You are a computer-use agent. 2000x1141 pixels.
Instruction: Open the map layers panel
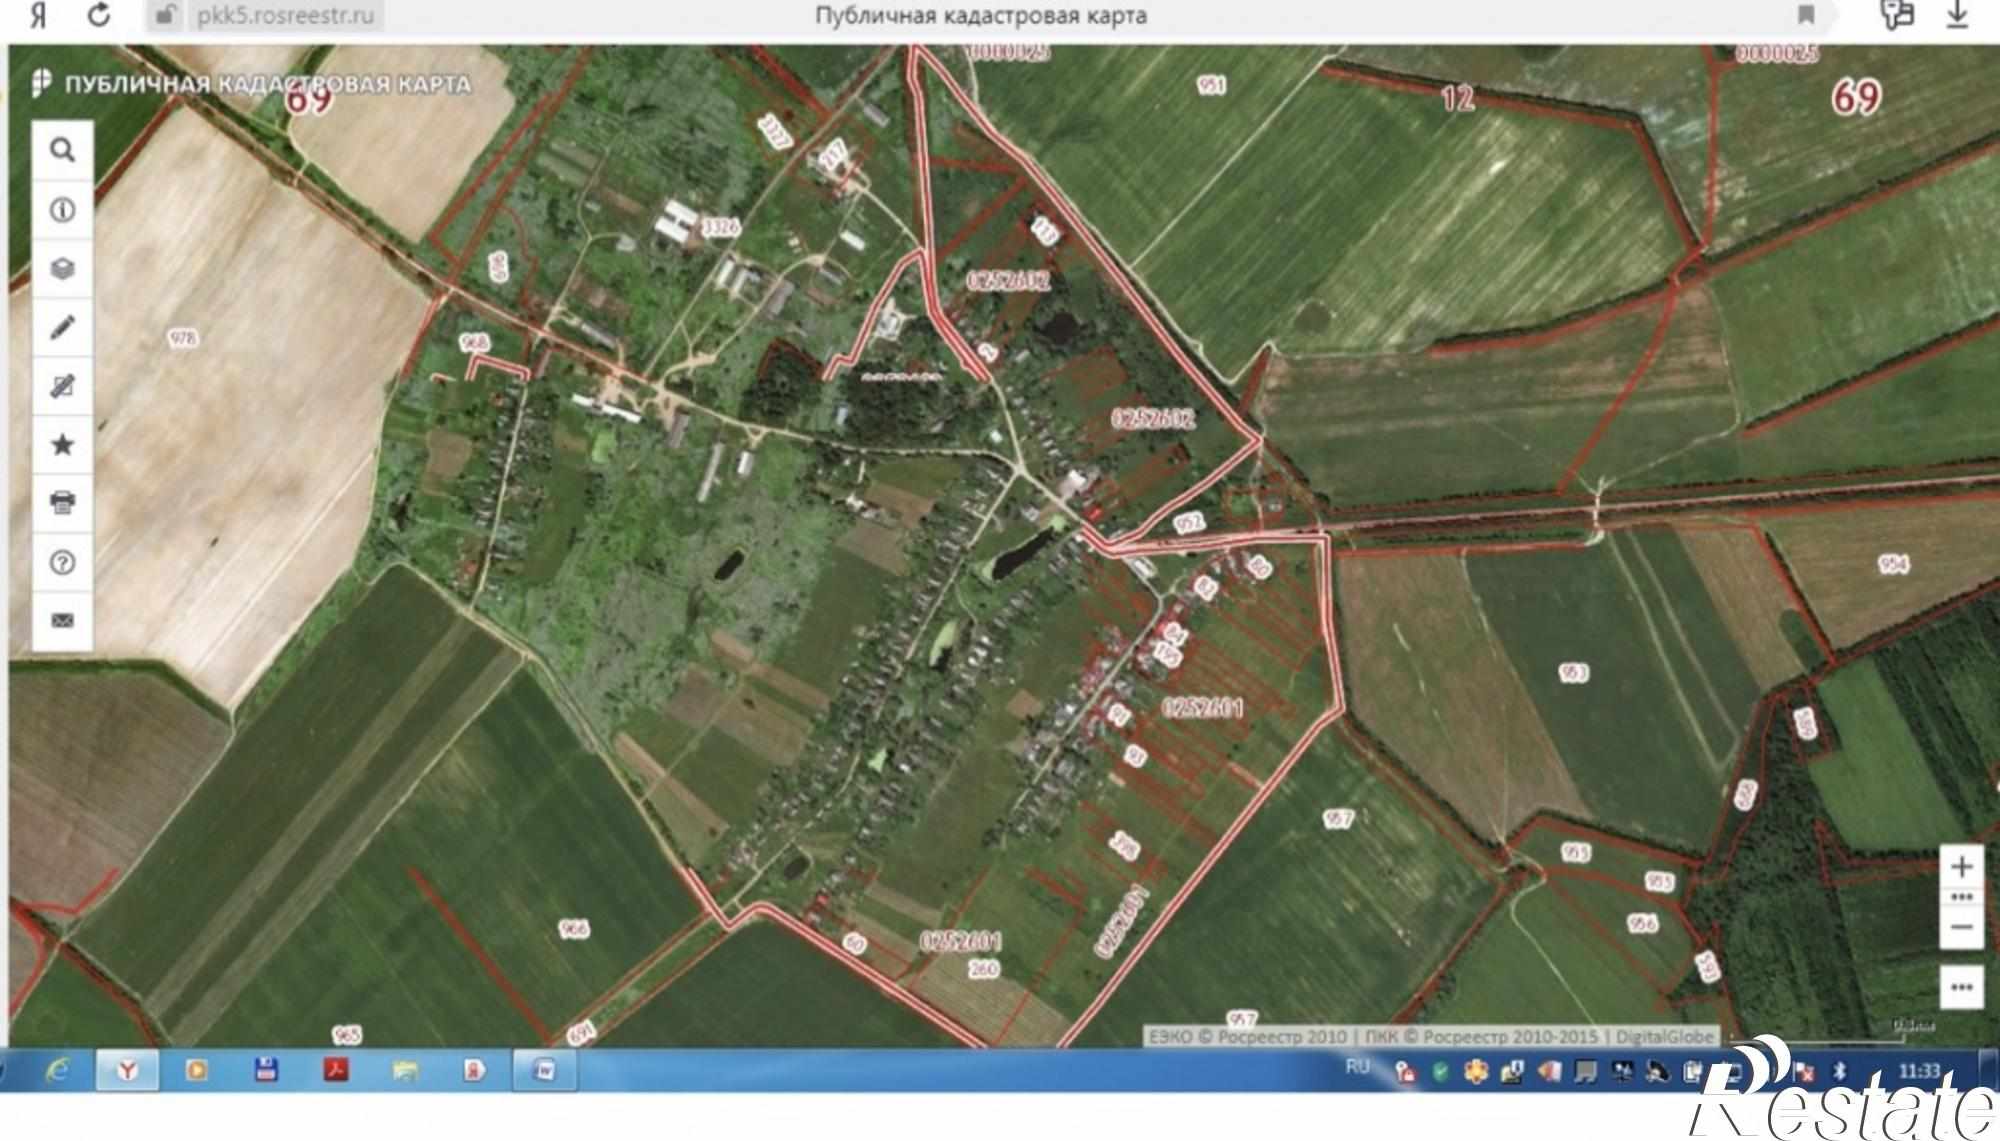coord(62,269)
